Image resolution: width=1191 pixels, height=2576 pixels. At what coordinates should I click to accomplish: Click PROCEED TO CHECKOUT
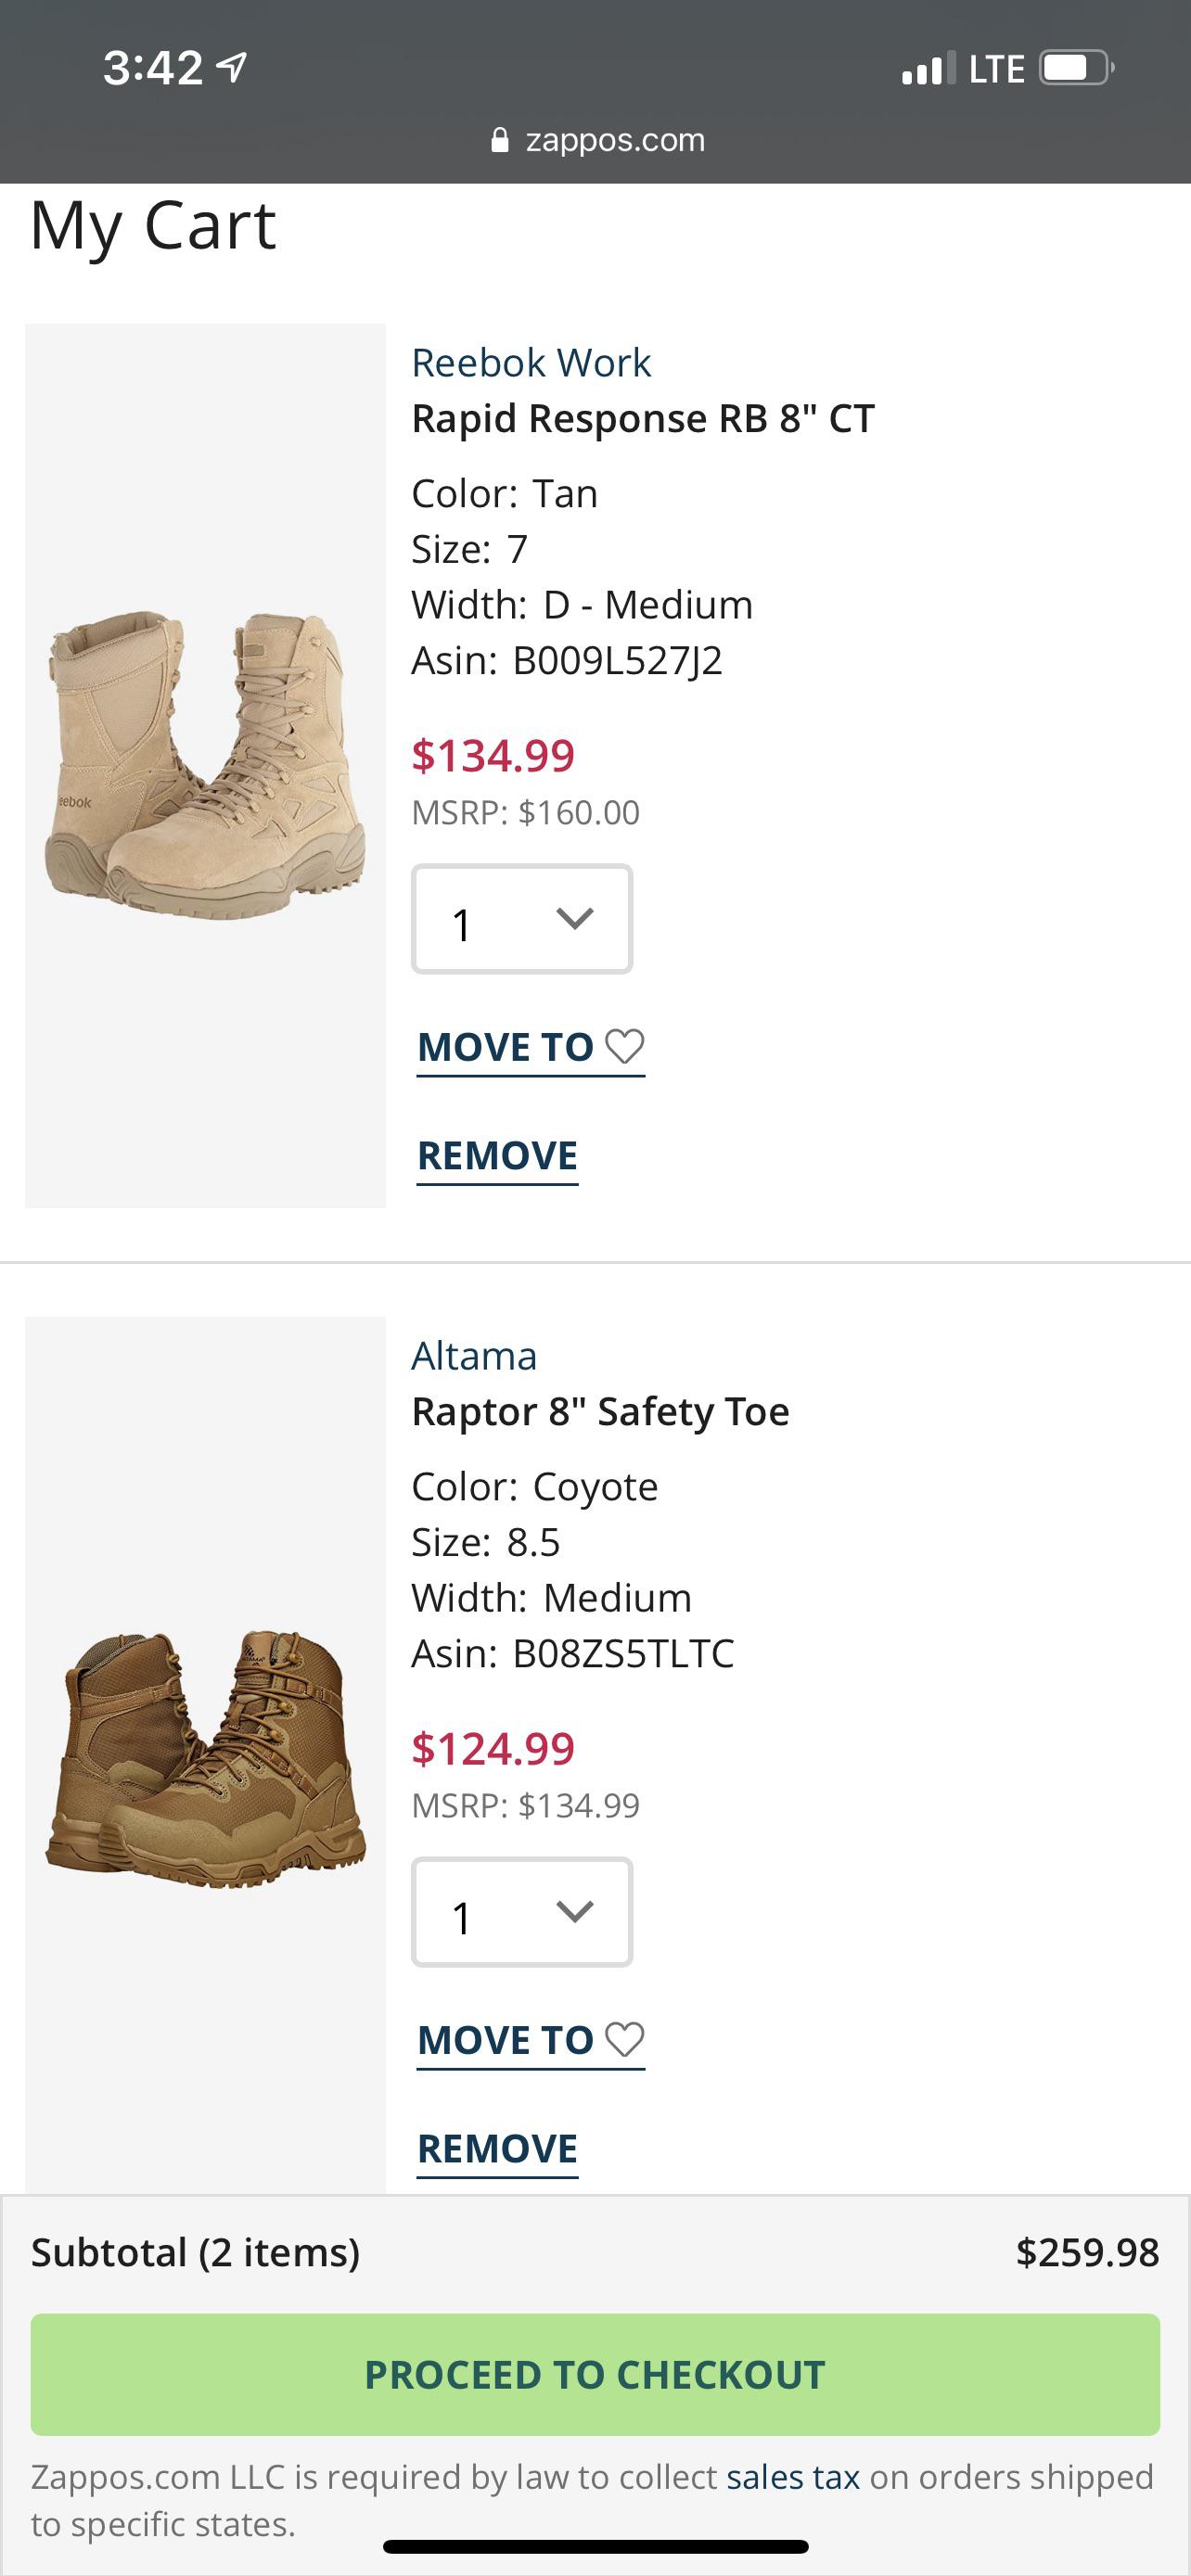click(x=595, y=2375)
